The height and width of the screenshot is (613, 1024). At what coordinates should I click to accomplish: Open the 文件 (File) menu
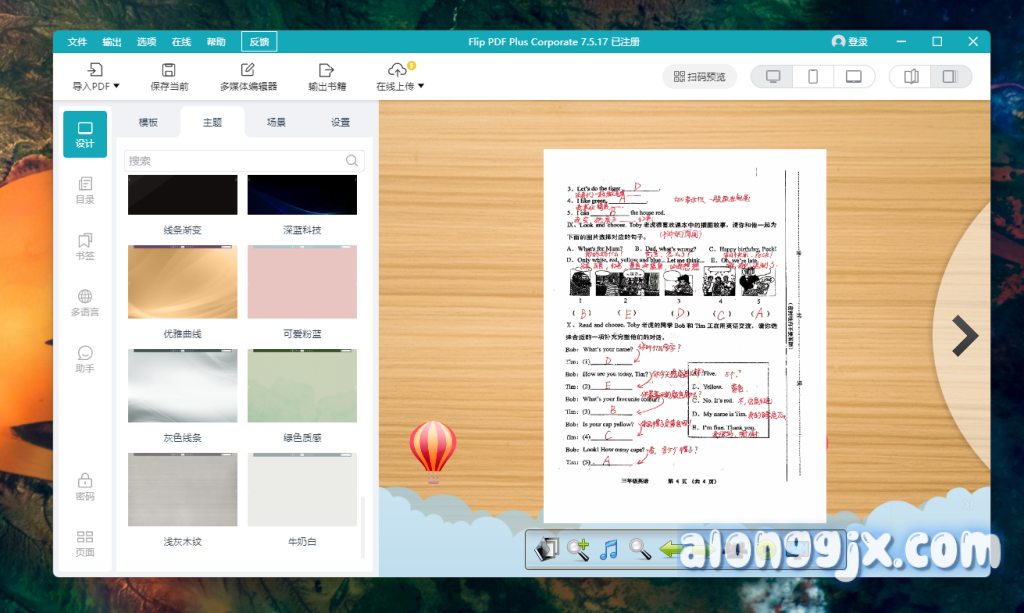78,42
